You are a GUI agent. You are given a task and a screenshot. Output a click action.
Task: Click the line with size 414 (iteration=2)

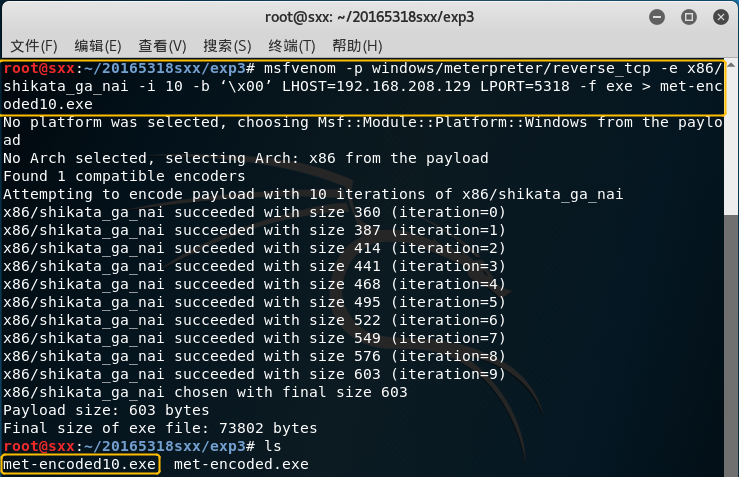click(x=255, y=248)
